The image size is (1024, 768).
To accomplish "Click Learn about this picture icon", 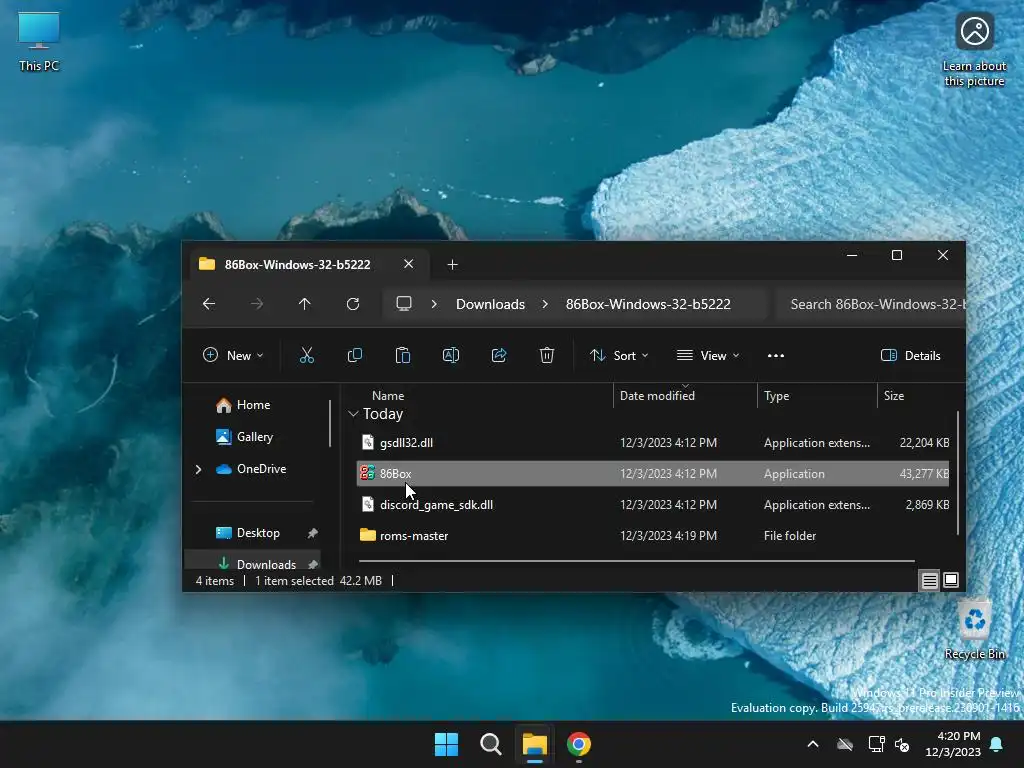I will click(974, 50).
